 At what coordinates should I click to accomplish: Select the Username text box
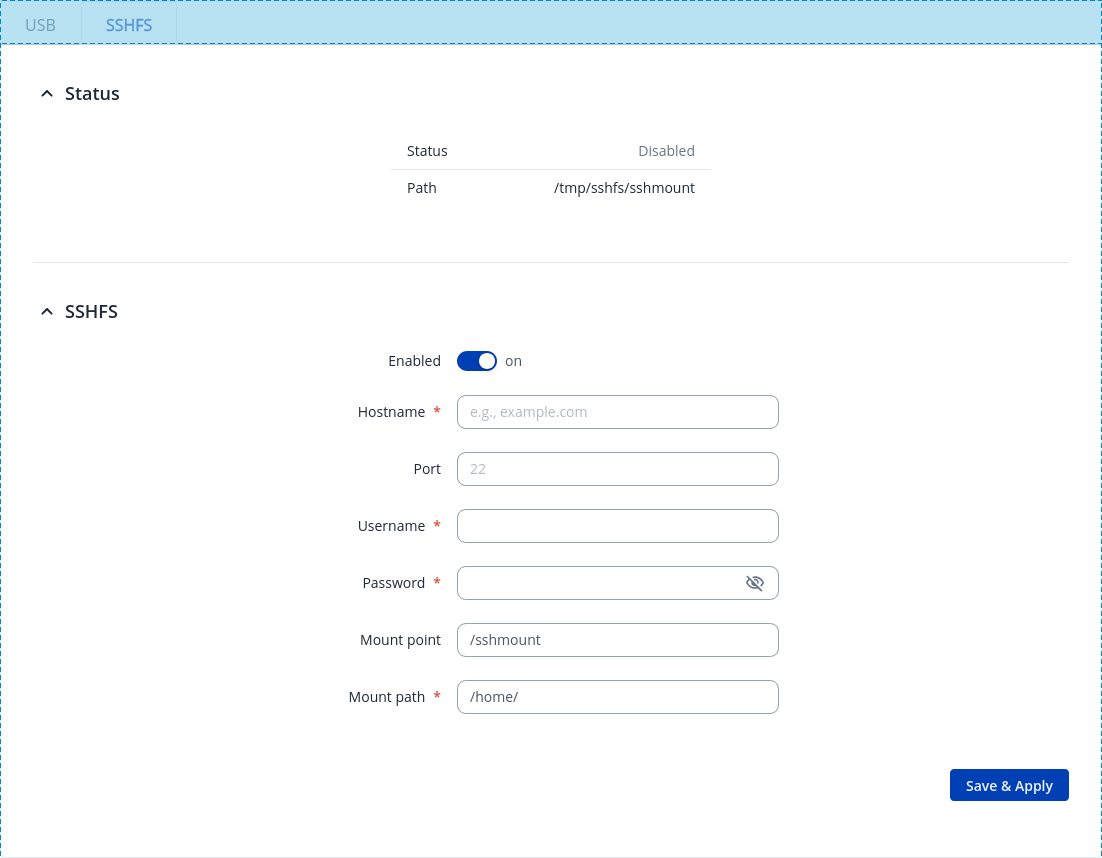[x=617, y=526]
